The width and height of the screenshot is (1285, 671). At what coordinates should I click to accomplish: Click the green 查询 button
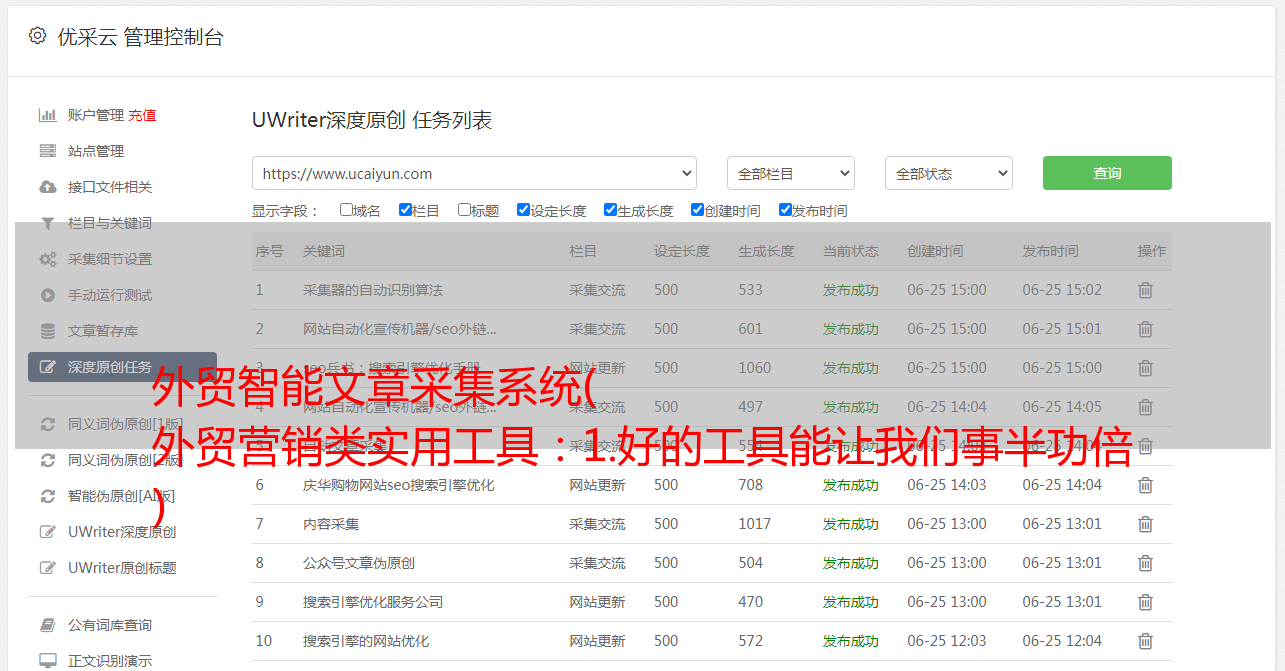tap(1106, 173)
